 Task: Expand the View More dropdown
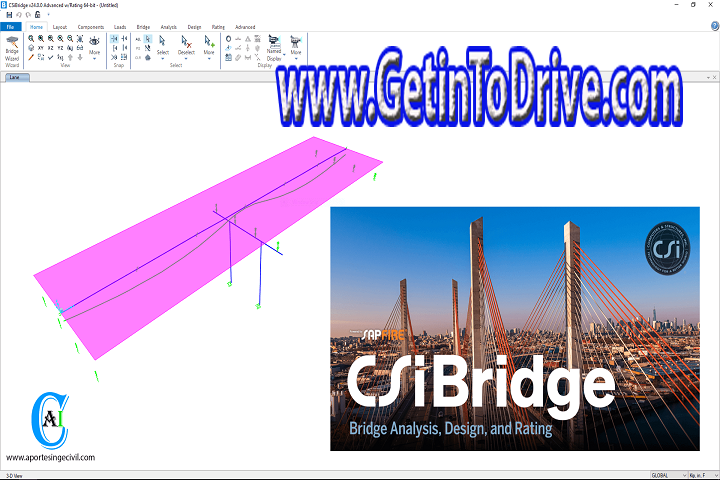[94, 59]
